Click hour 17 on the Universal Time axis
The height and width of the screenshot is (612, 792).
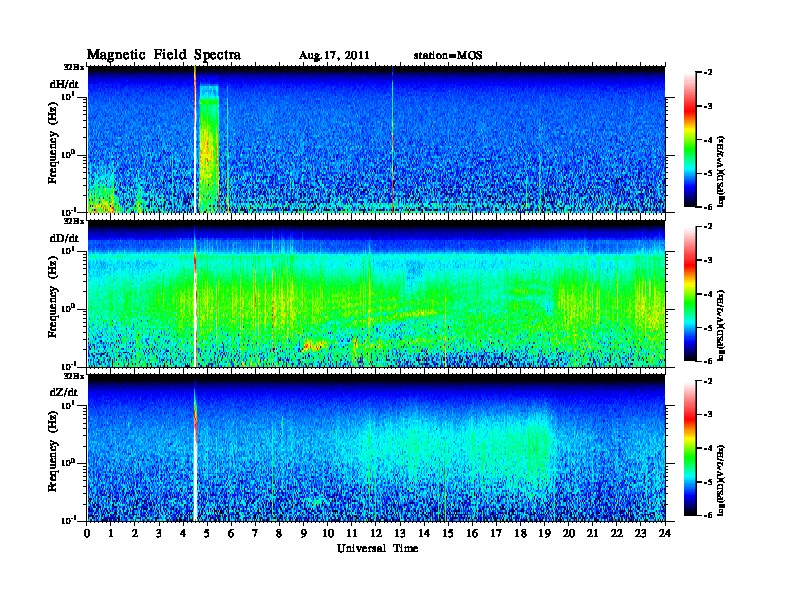click(497, 533)
